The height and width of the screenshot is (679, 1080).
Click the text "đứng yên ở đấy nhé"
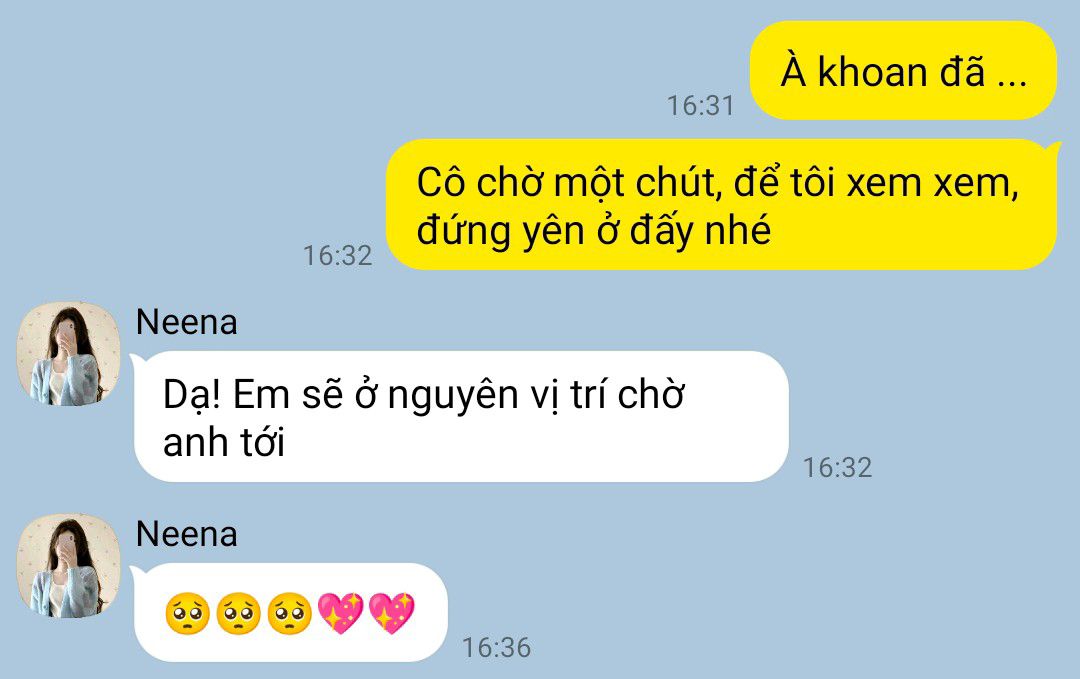tap(594, 231)
